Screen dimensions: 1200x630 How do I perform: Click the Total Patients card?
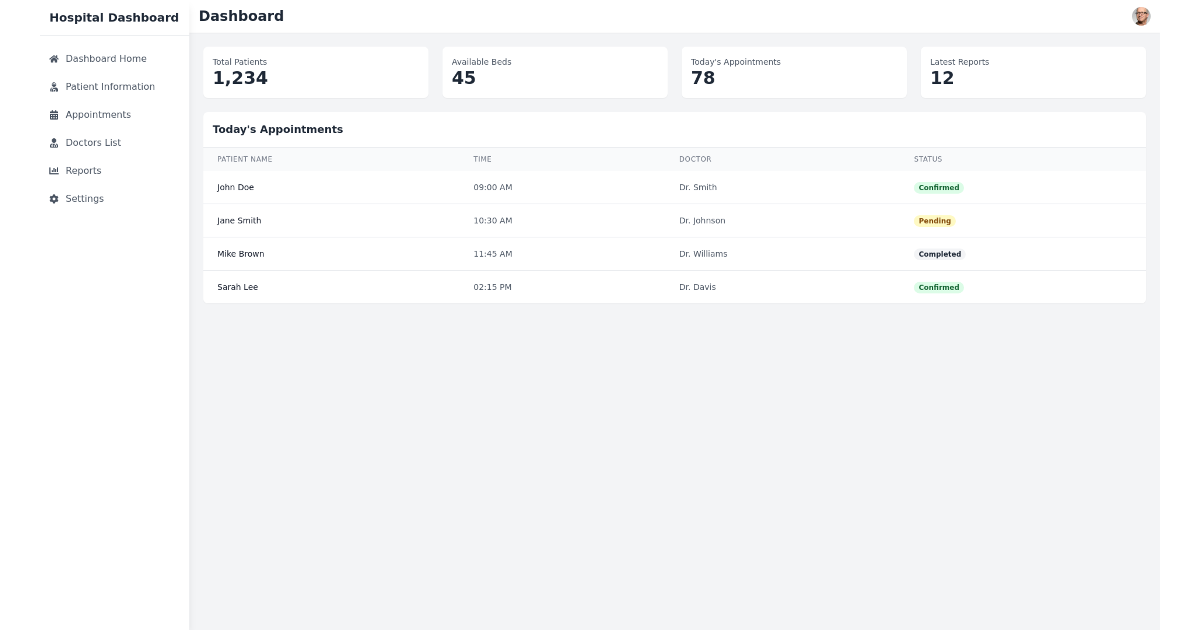coord(316,72)
